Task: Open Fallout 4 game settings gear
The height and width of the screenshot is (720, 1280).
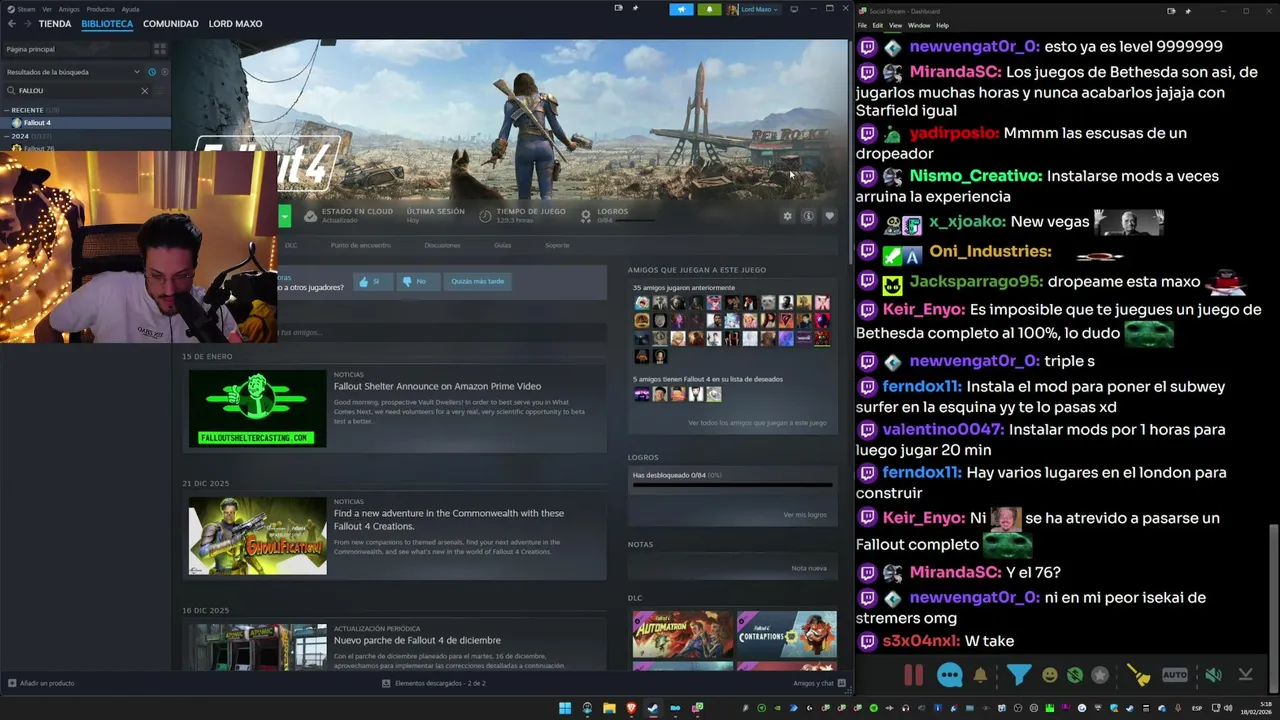Action: 787,216
